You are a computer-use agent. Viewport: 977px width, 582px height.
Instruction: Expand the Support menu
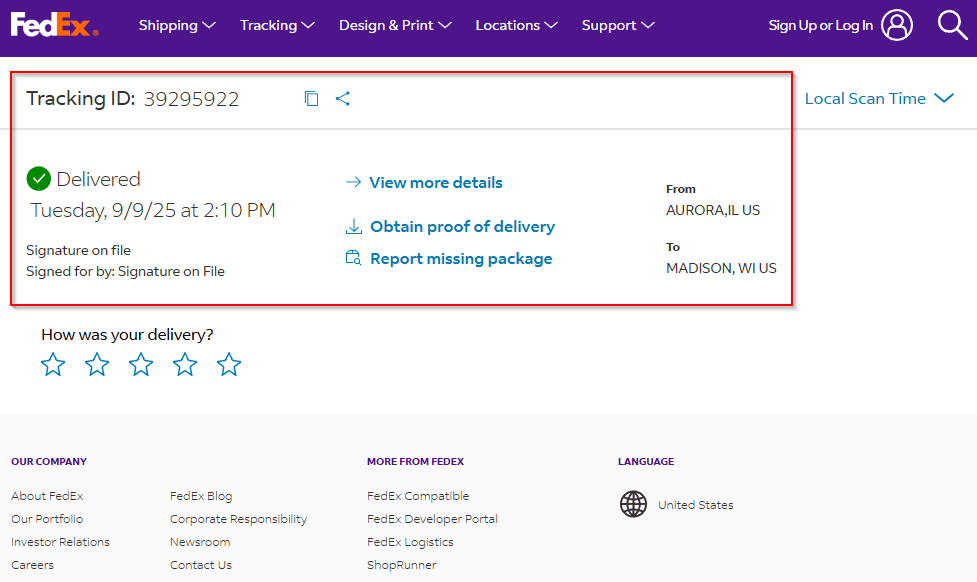point(618,26)
